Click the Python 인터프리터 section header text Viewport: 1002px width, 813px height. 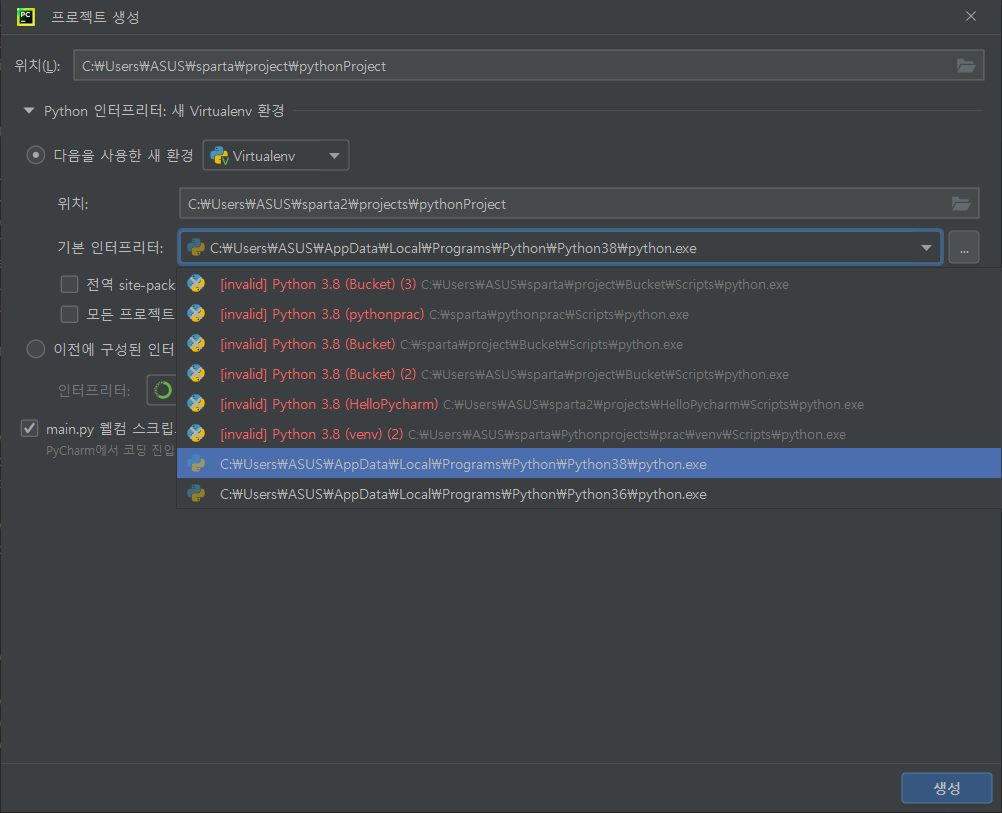point(164,111)
